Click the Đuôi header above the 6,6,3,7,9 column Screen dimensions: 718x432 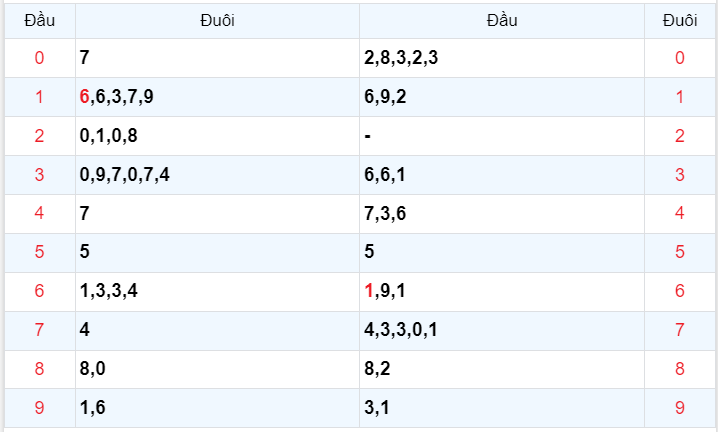(x=217, y=20)
